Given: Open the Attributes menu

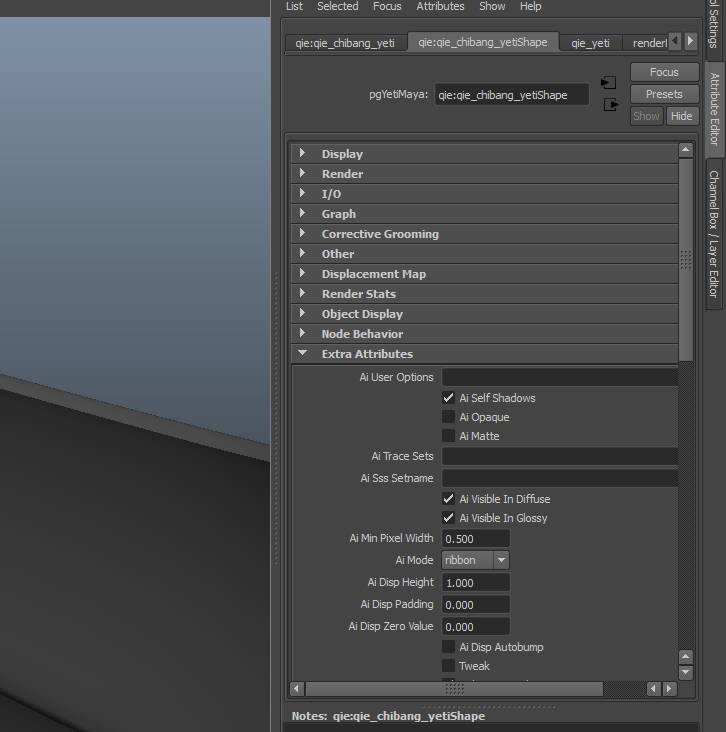Looking at the screenshot, I should (440, 6).
